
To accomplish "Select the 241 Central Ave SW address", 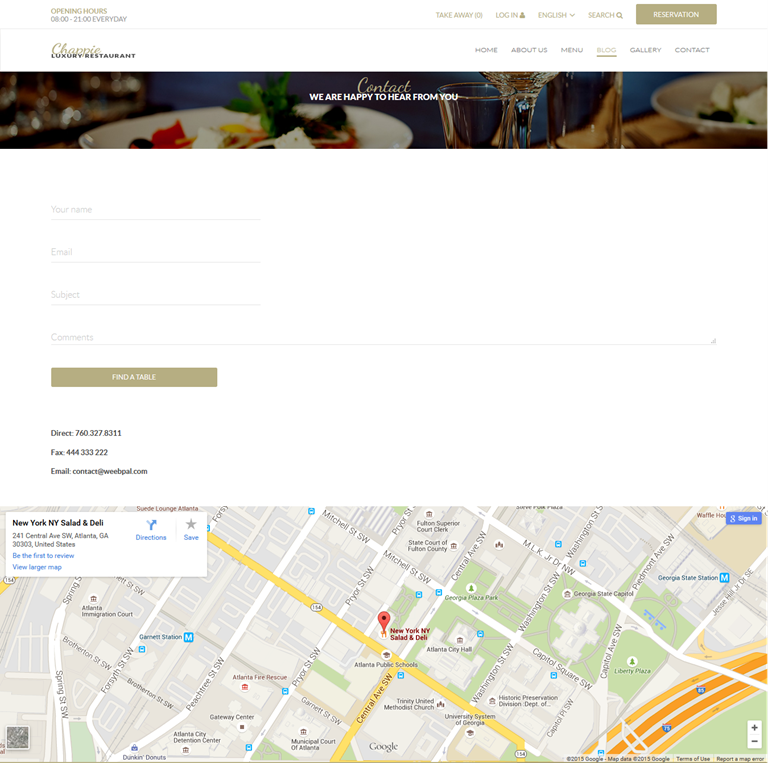I will 60,540.
